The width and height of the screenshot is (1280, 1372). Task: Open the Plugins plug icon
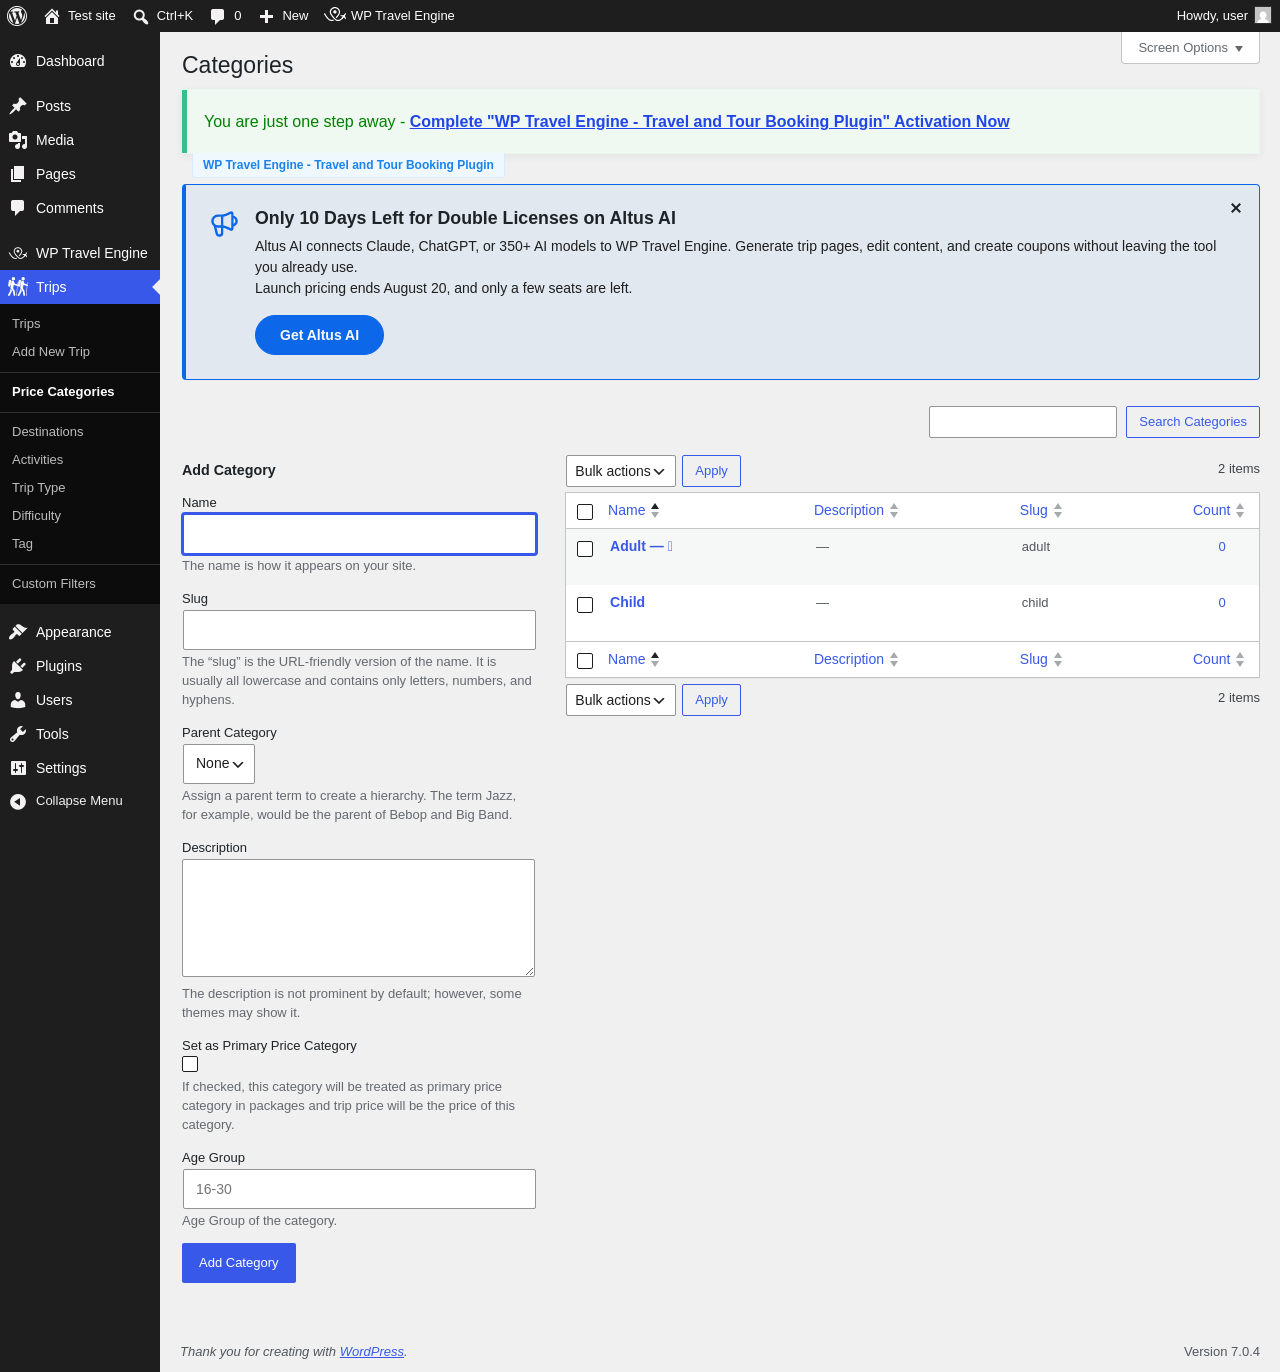[x=18, y=666]
